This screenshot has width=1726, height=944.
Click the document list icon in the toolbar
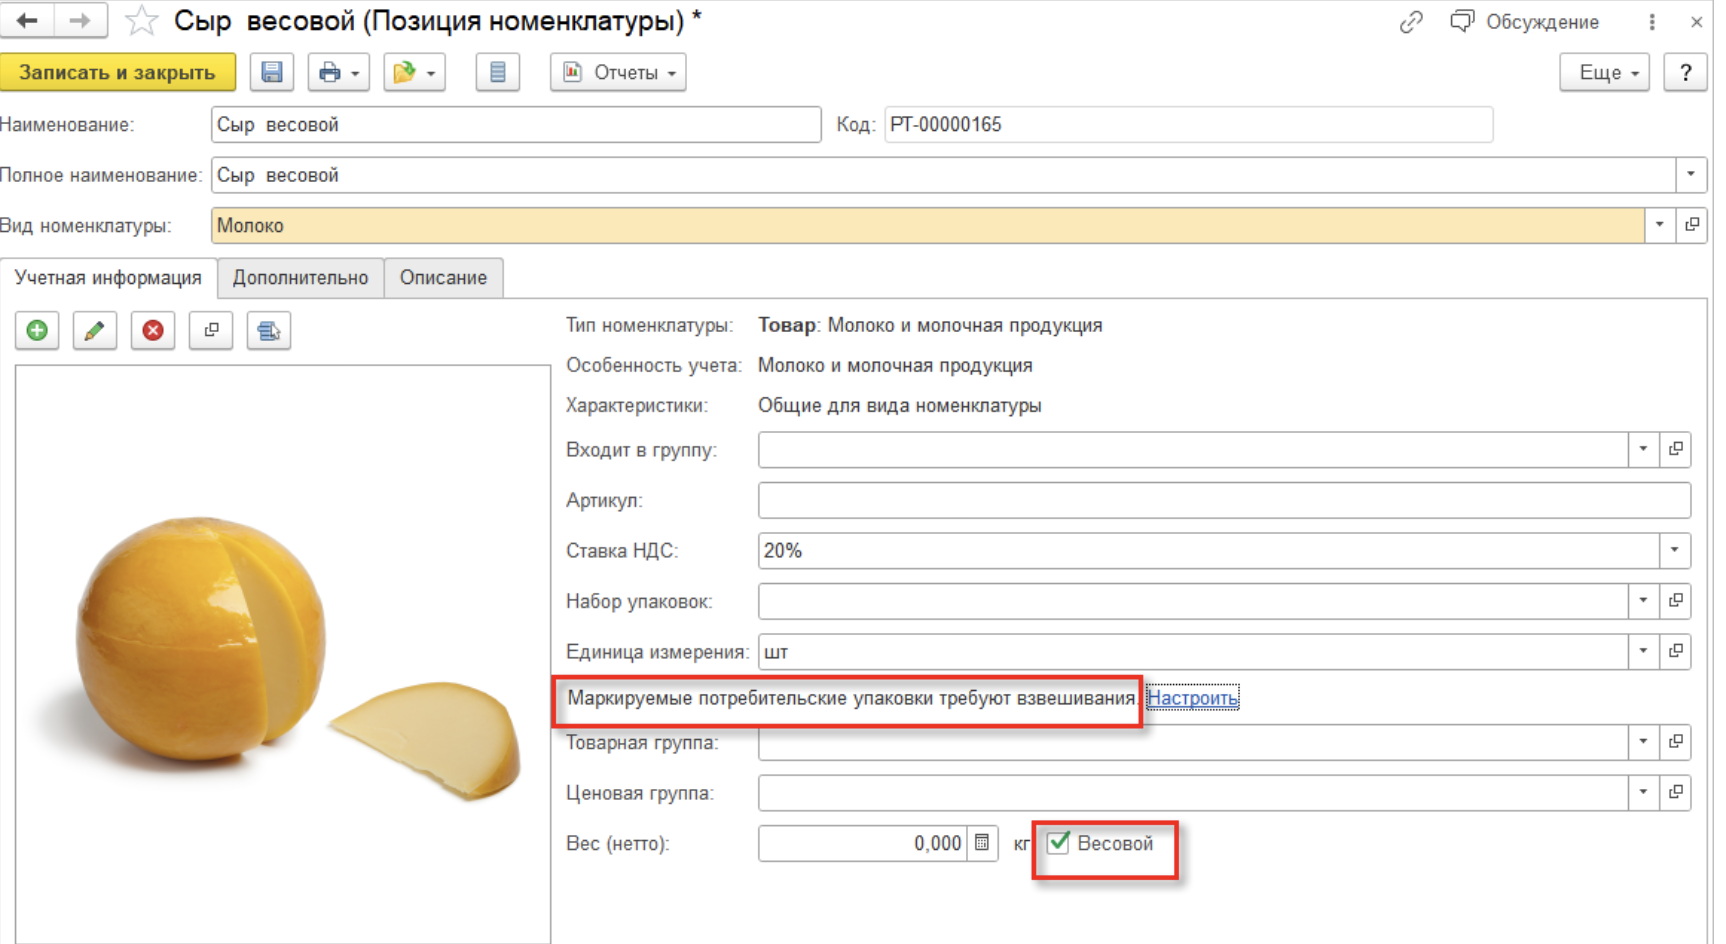(x=497, y=72)
